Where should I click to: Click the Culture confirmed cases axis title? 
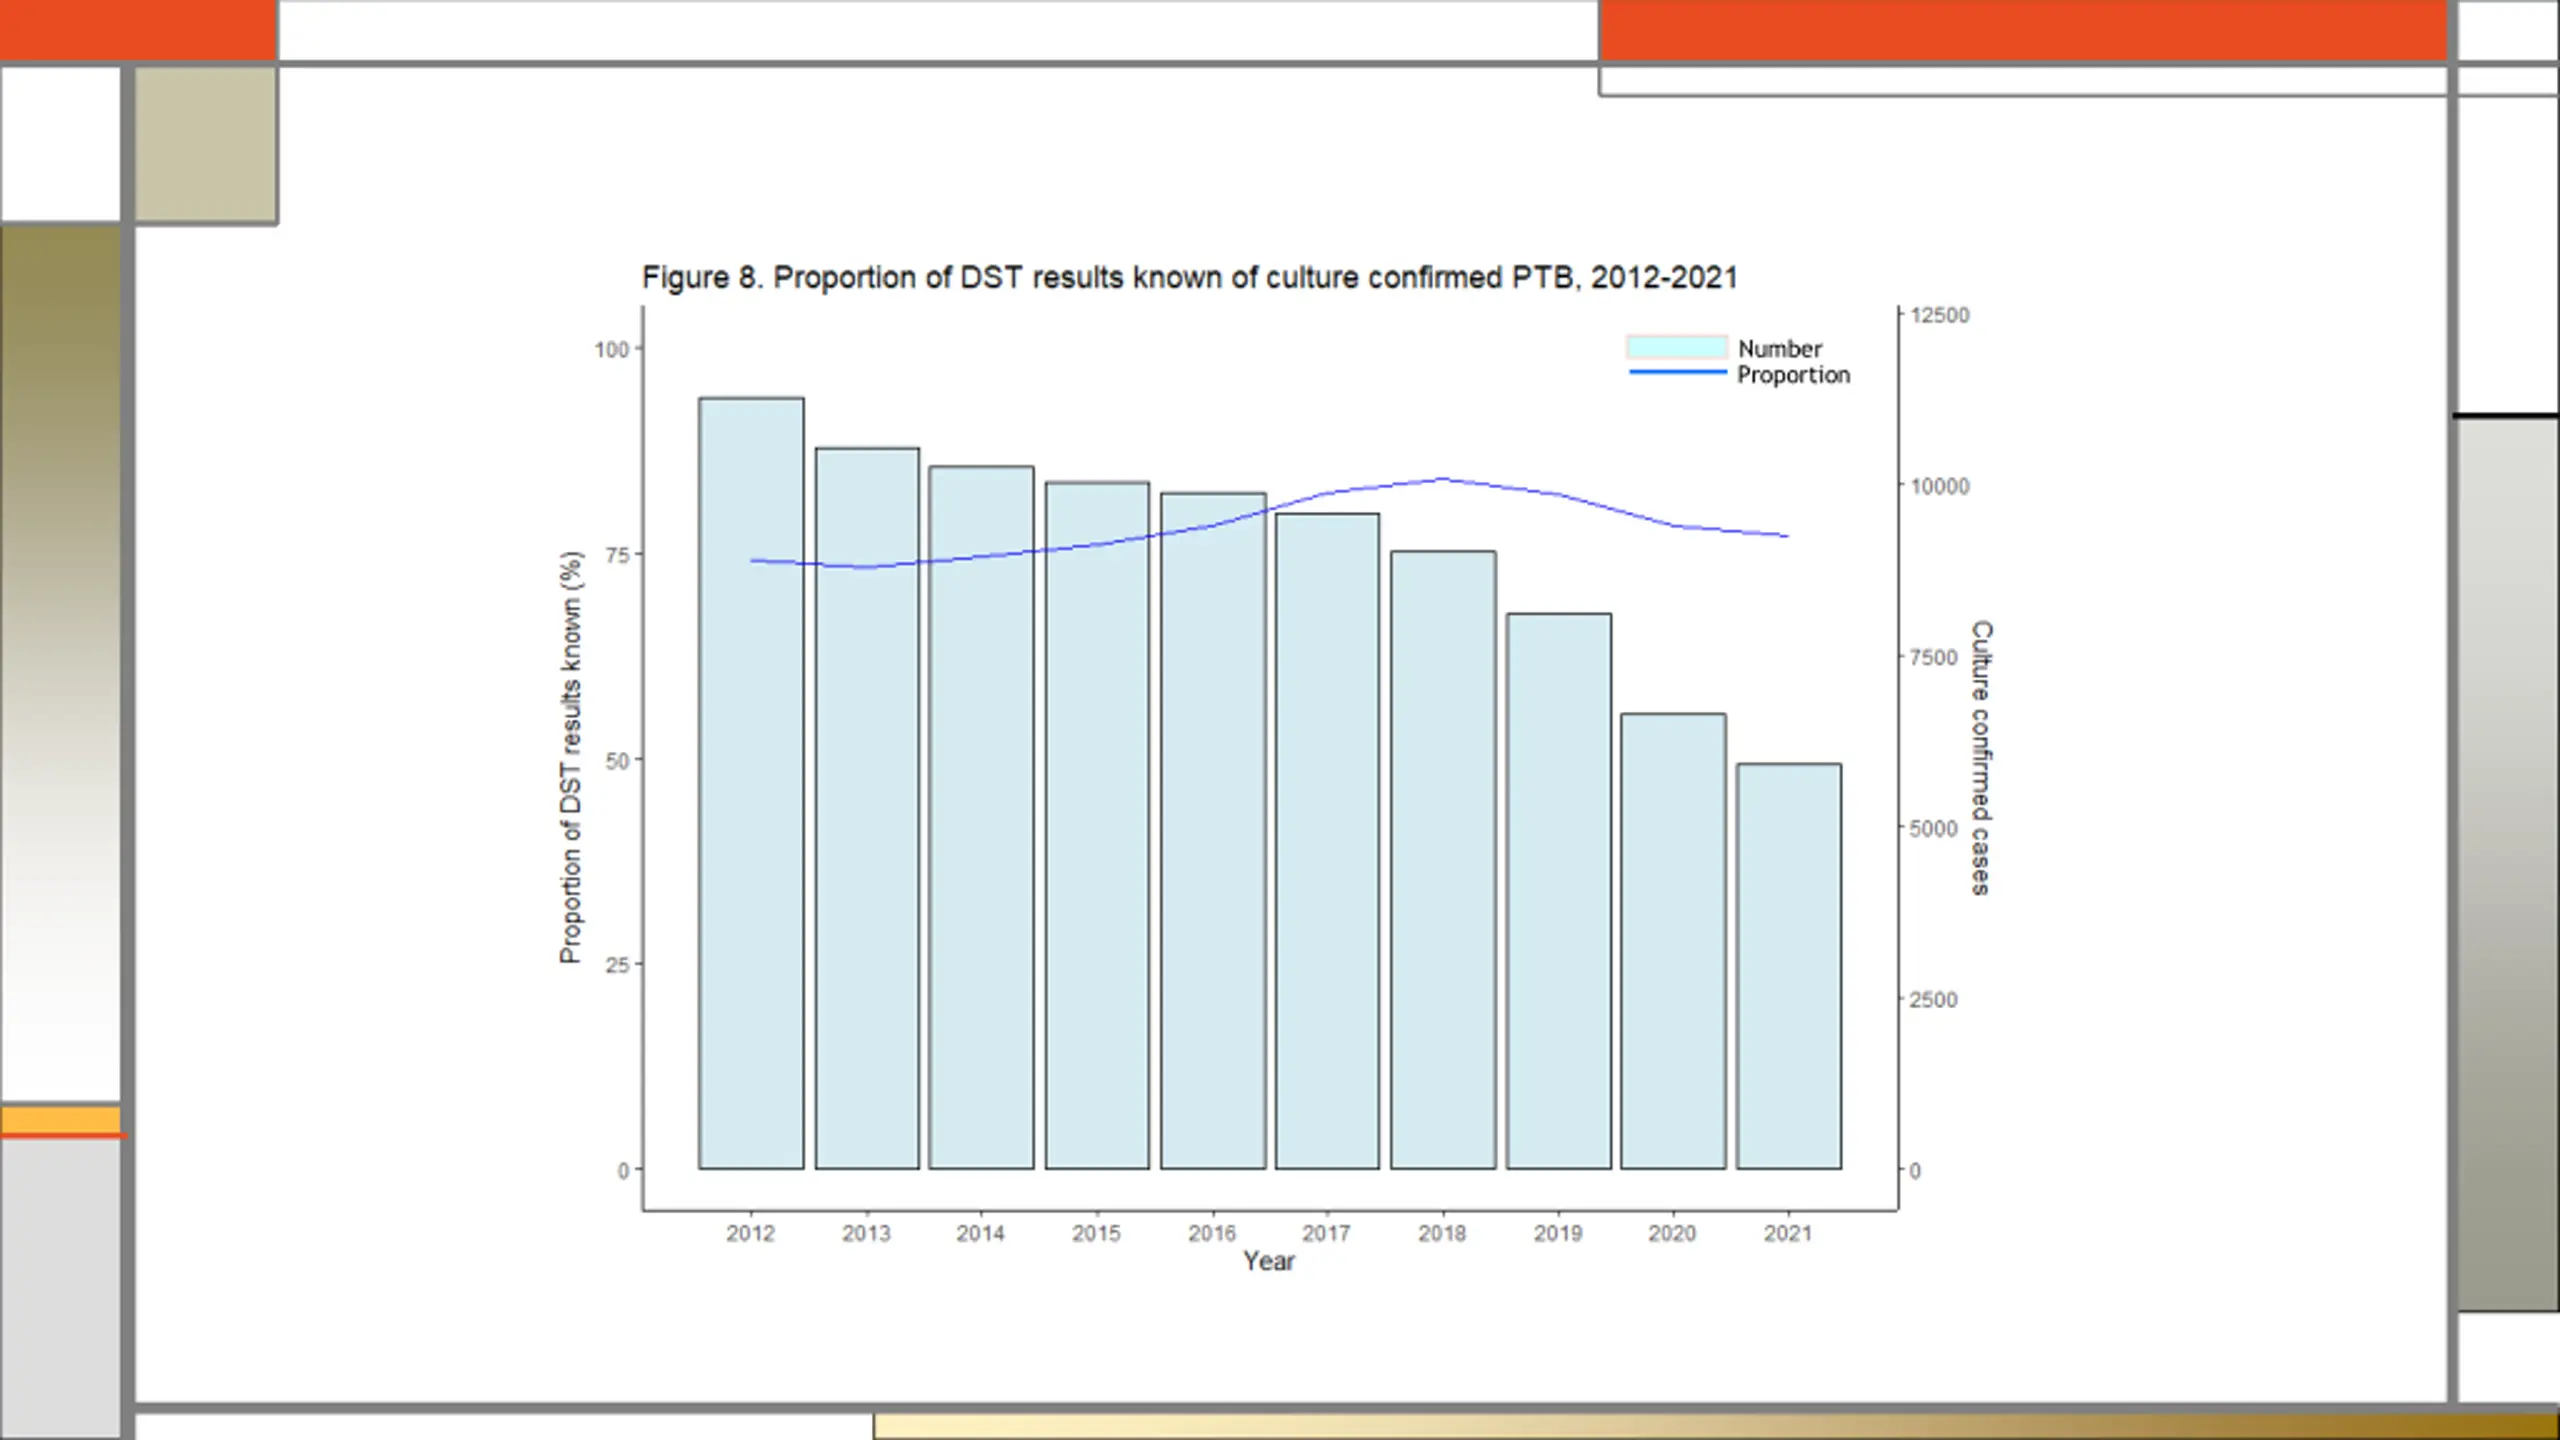pyautogui.click(x=1981, y=758)
